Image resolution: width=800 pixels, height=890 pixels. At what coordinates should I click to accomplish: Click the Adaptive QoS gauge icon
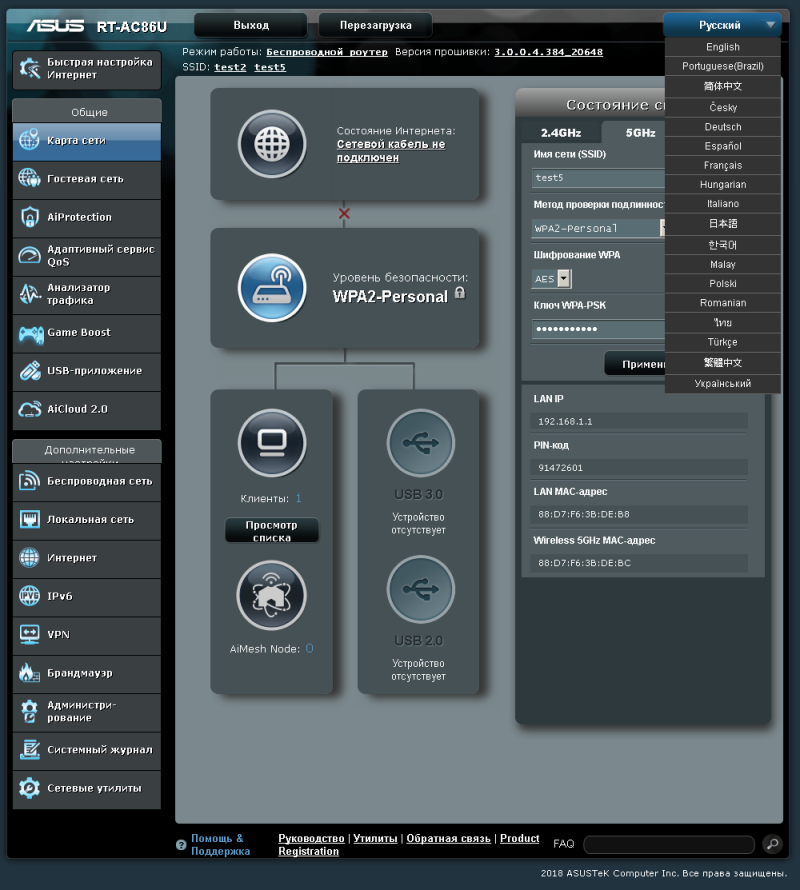(30, 255)
